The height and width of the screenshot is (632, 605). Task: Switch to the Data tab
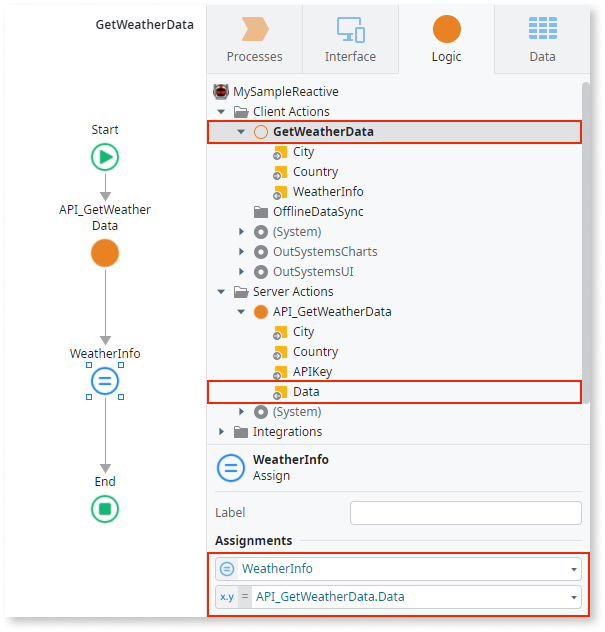543,40
